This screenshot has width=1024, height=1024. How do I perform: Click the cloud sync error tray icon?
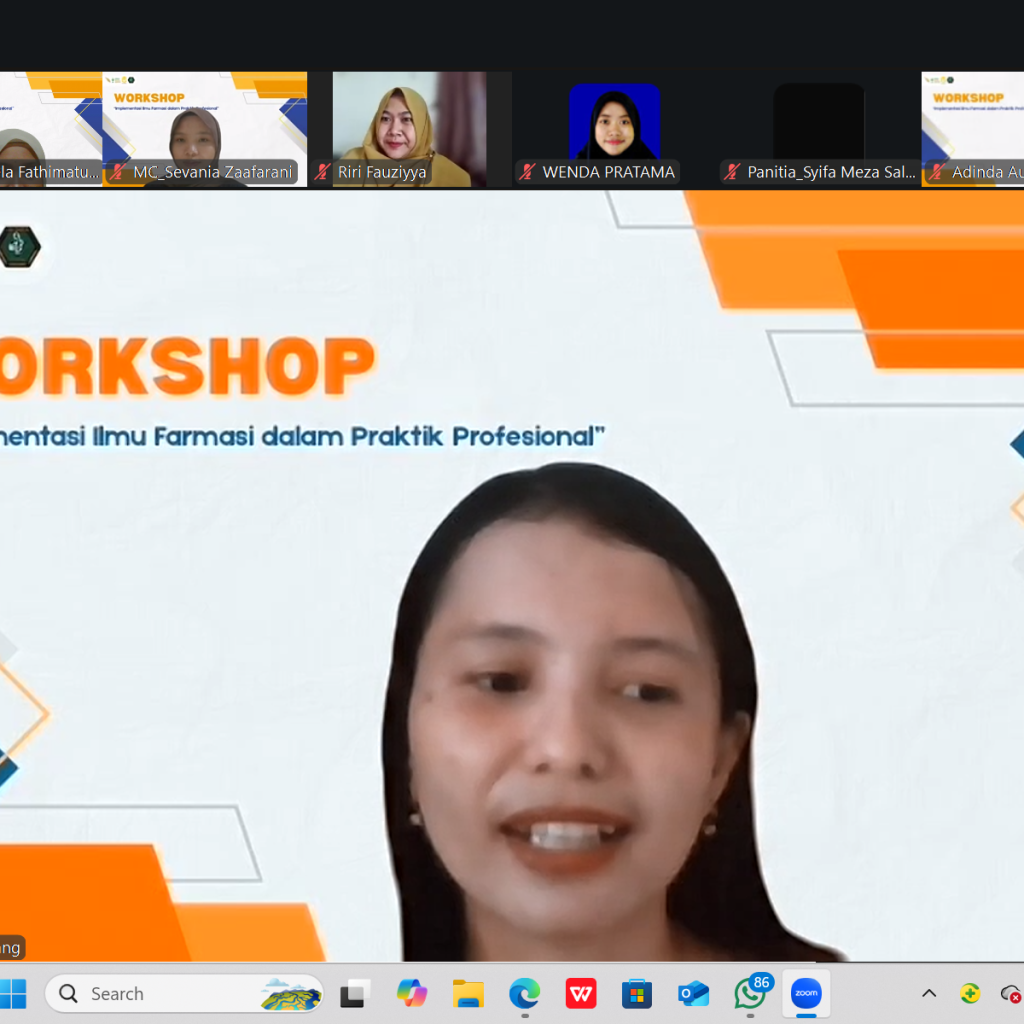pos(1011,994)
